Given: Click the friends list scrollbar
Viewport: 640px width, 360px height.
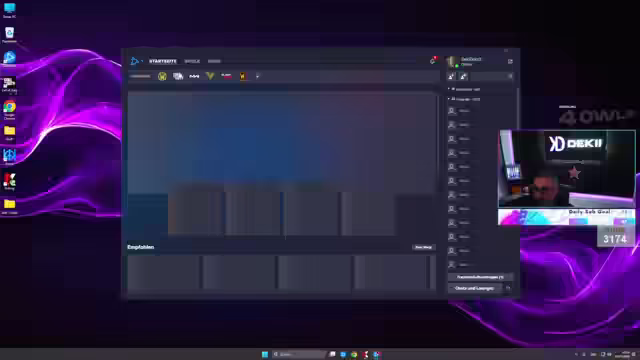Looking at the screenshot, I should point(518,108).
